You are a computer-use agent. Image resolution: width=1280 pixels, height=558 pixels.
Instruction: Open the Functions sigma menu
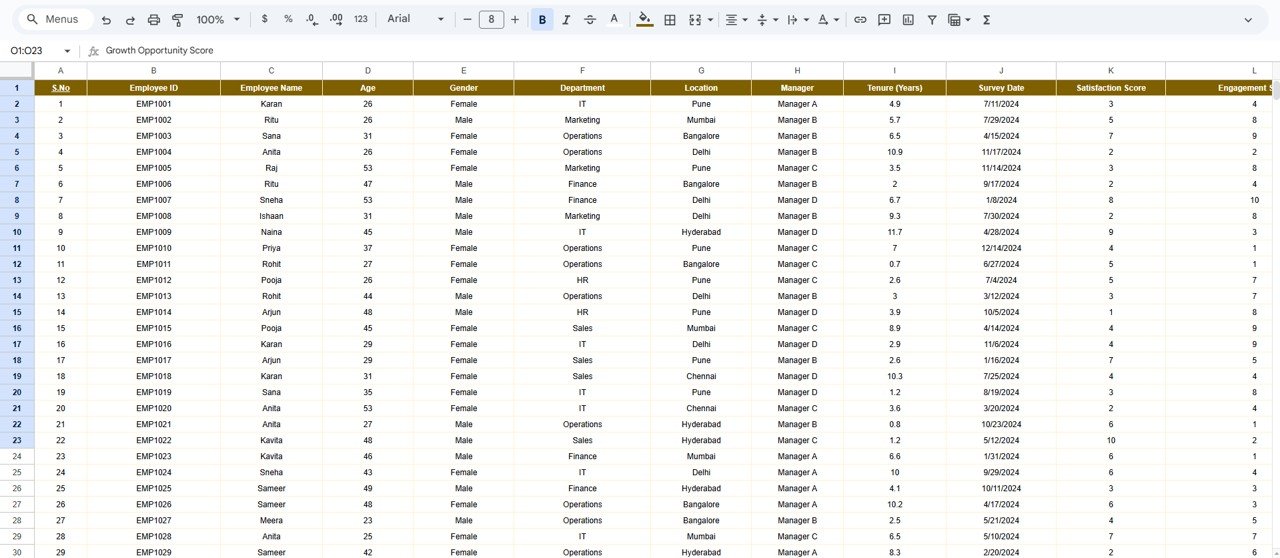(986, 19)
